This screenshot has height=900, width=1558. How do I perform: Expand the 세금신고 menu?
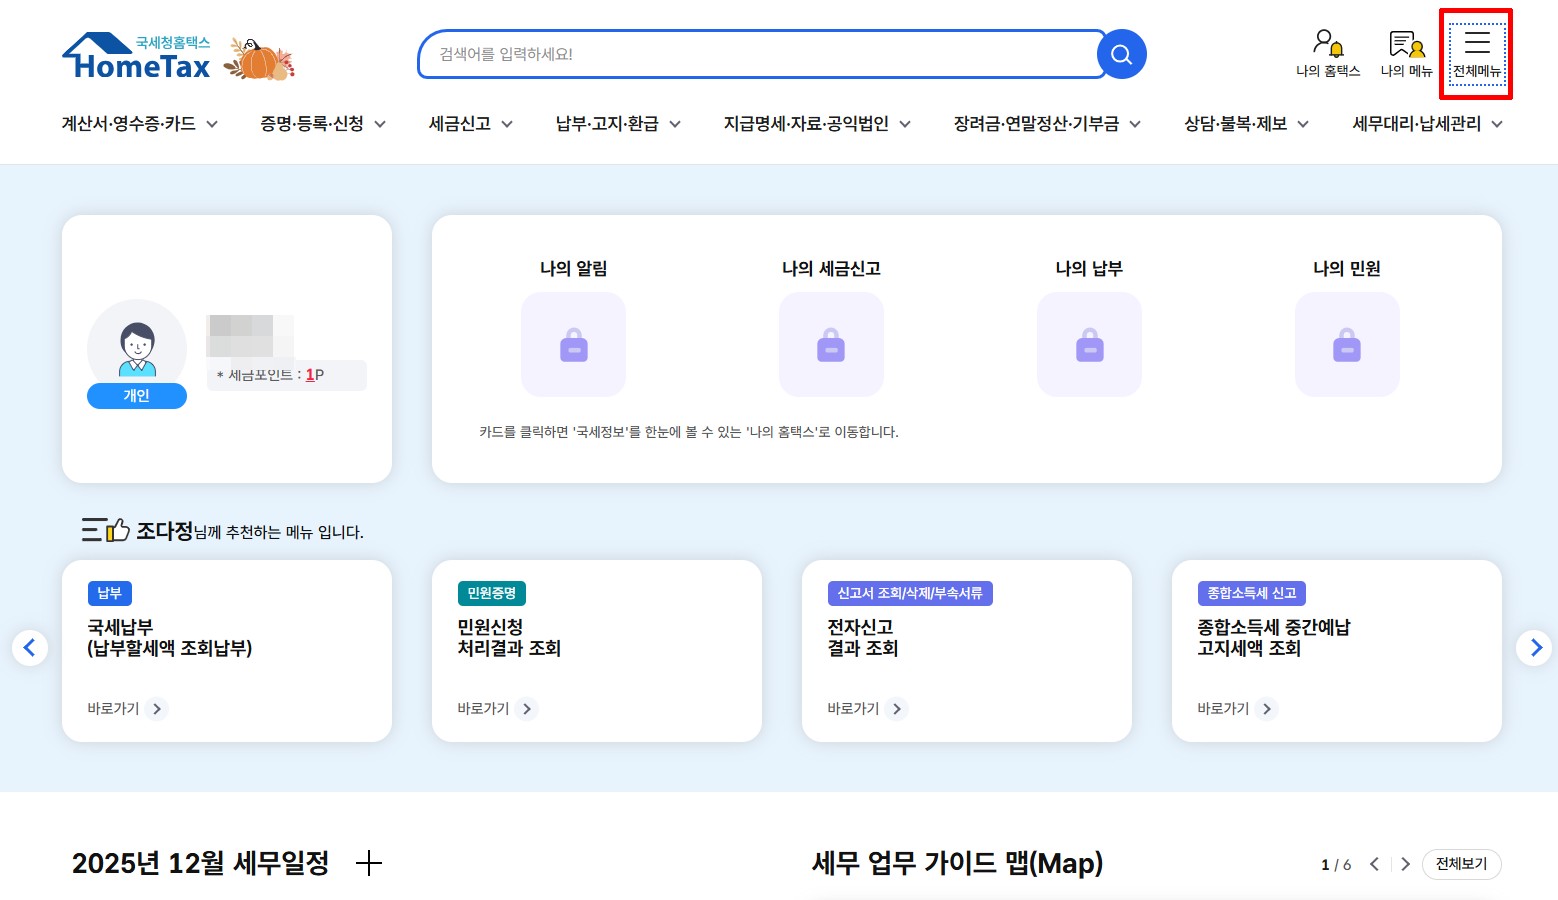click(x=470, y=124)
